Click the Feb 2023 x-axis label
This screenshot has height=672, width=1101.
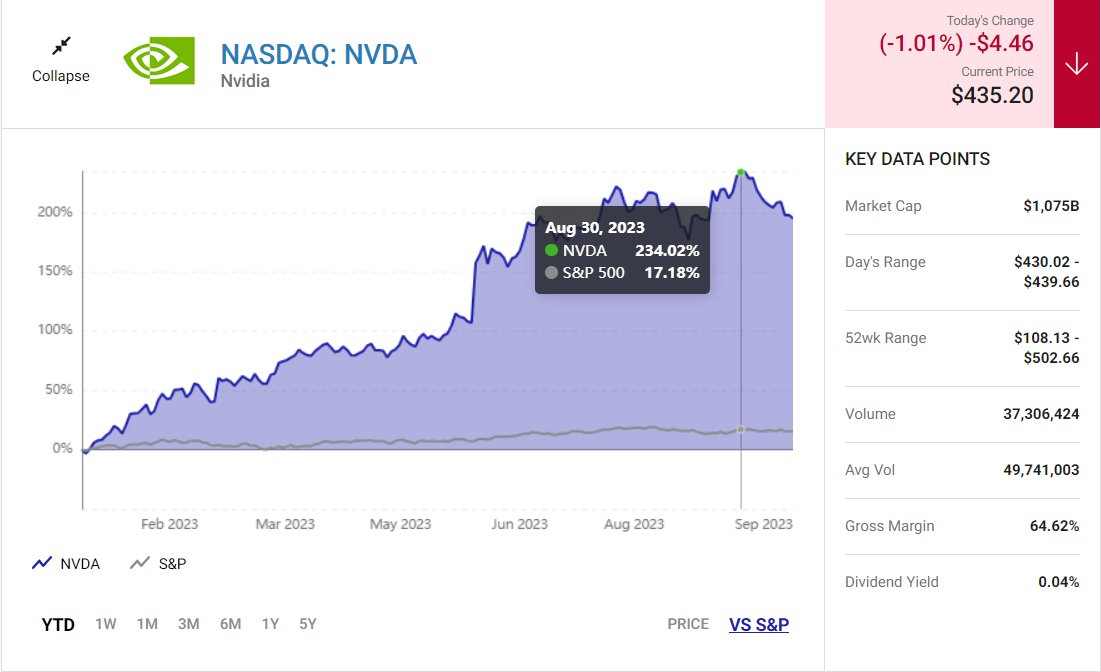(x=169, y=524)
